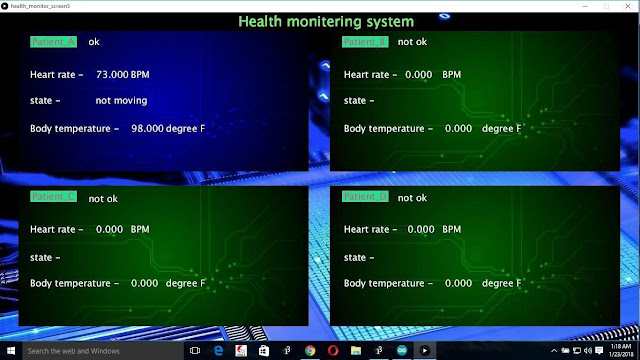Open the volume control tray icon
640x360 pixels.
pyautogui.click(x=588, y=351)
